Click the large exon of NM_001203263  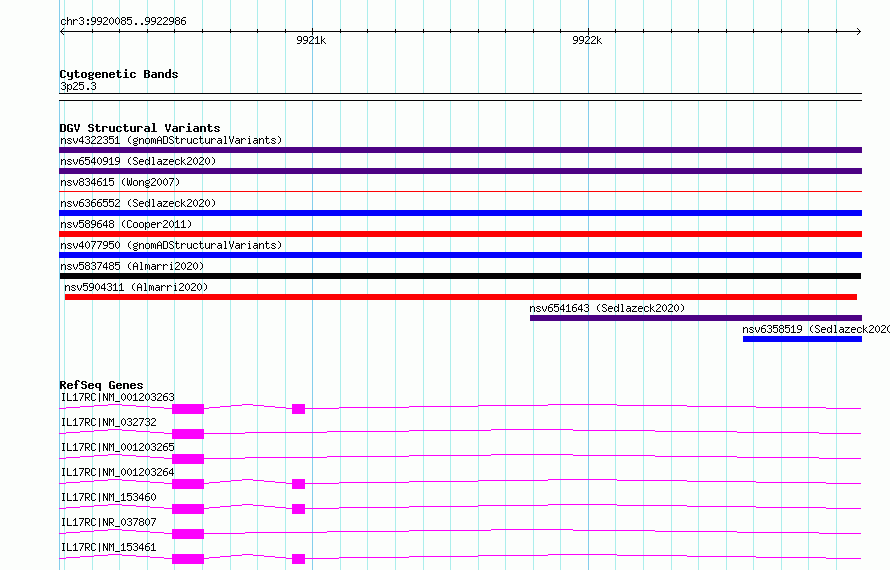188,409
